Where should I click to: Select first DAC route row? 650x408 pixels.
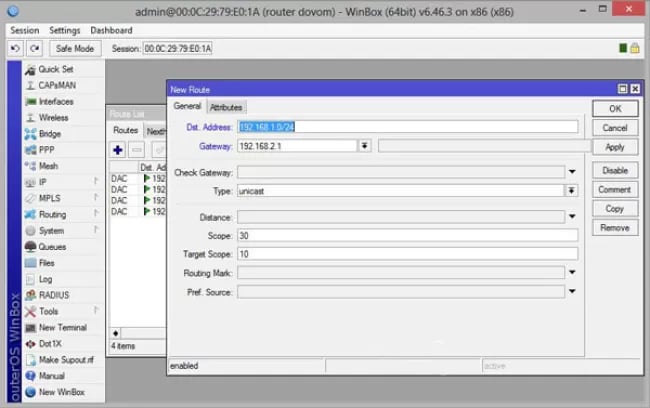[138, 178]
